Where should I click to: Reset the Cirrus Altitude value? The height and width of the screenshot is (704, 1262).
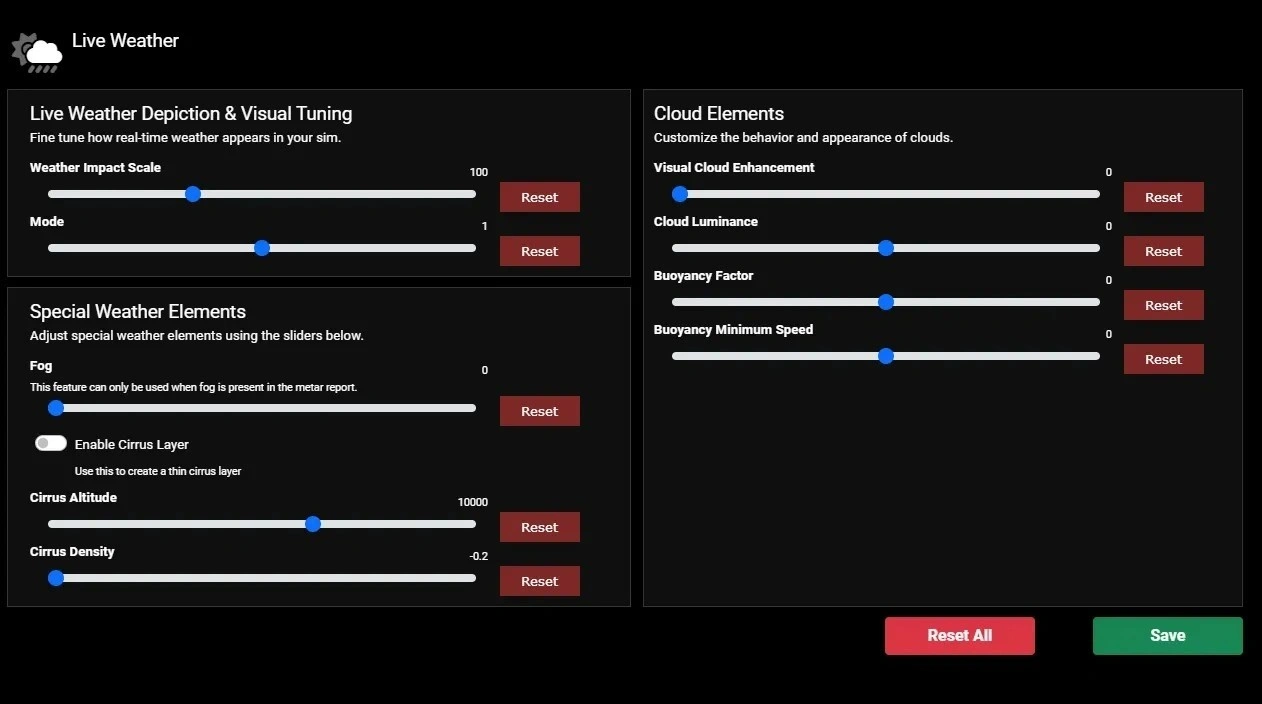539,527
